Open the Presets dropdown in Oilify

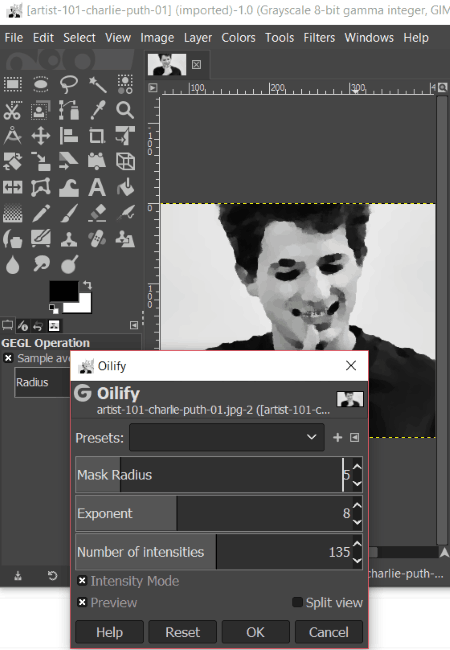[227, 437]
